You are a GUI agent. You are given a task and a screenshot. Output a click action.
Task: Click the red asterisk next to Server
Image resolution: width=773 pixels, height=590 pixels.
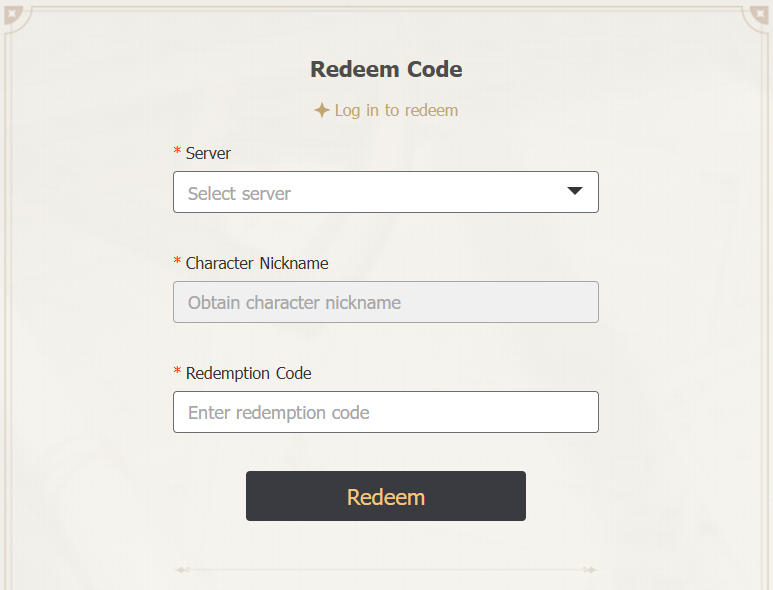(x=177, y=150)
